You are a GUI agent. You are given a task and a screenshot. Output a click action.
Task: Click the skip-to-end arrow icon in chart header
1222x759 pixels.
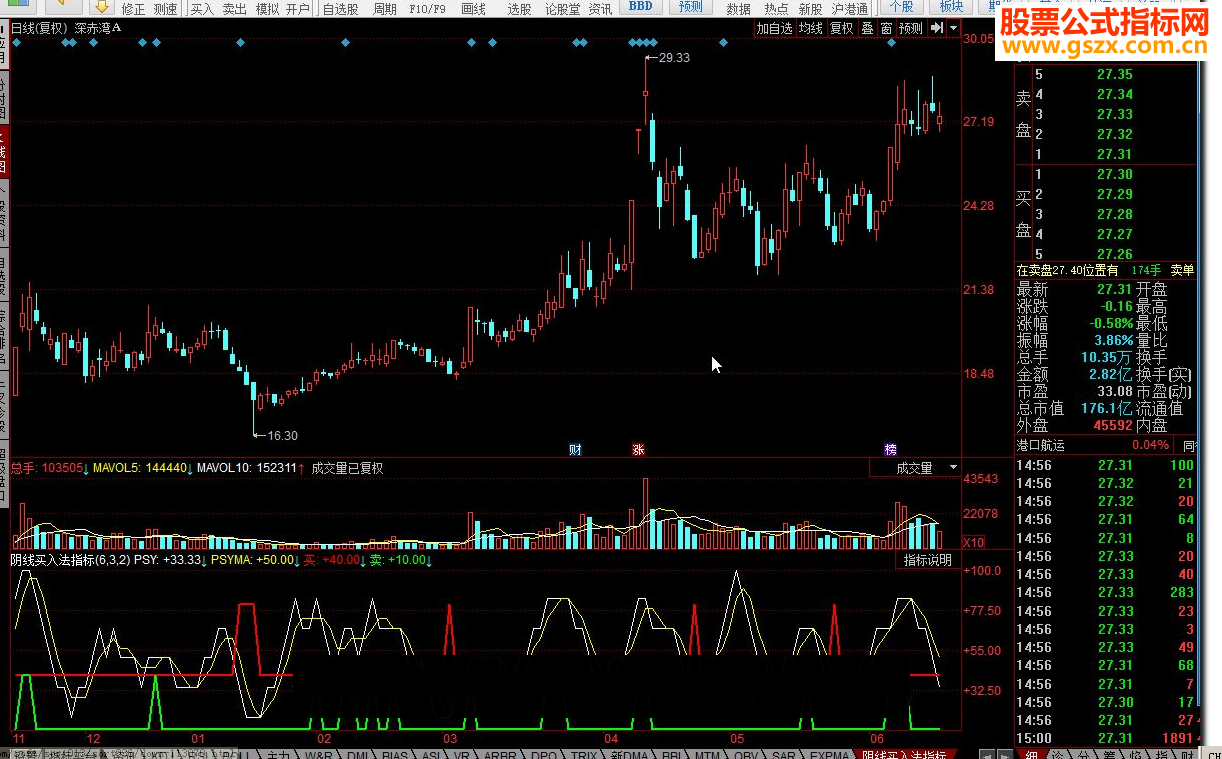click(x=936, y=28)
